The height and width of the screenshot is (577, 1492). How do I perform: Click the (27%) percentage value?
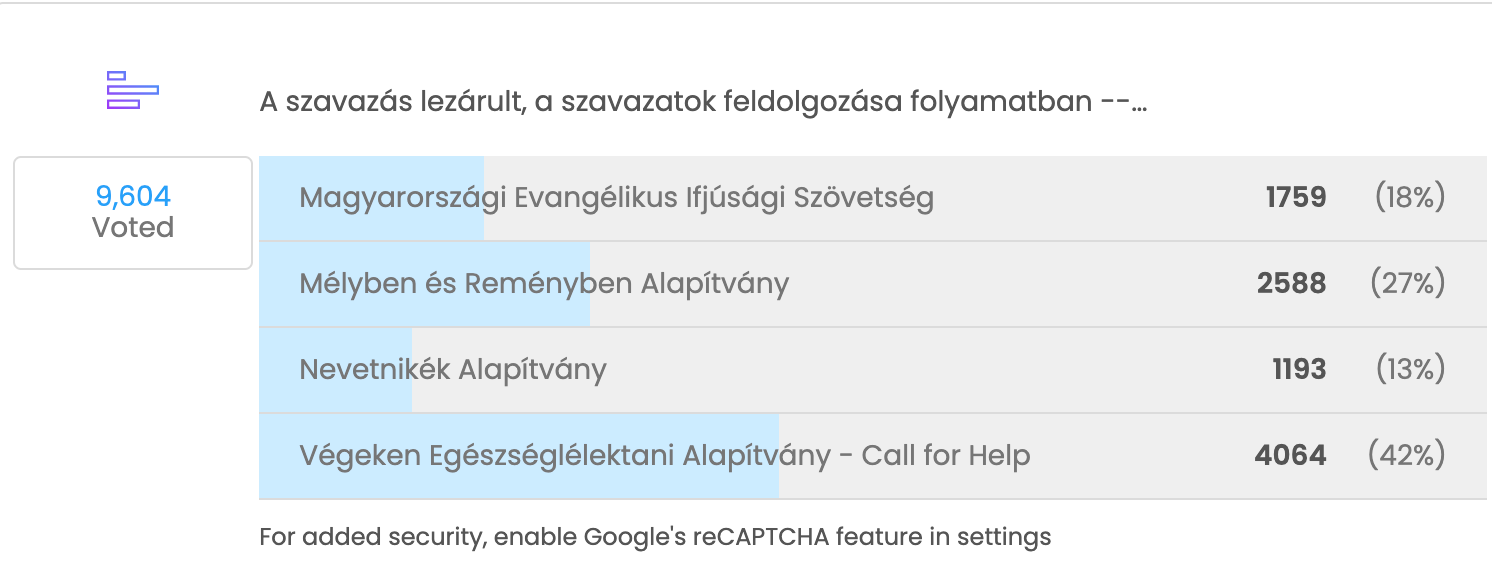point(1408,284)
